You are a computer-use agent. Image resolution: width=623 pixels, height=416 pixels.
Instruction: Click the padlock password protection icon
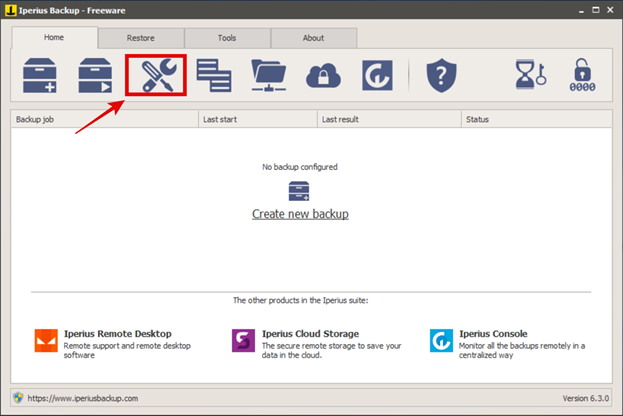(x=582, y=75)
